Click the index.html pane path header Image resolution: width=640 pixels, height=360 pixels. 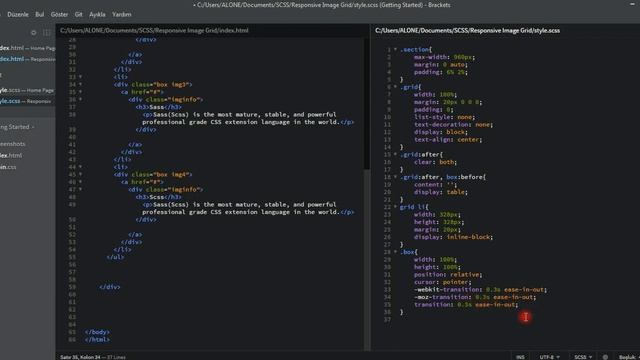coord(154,30)
